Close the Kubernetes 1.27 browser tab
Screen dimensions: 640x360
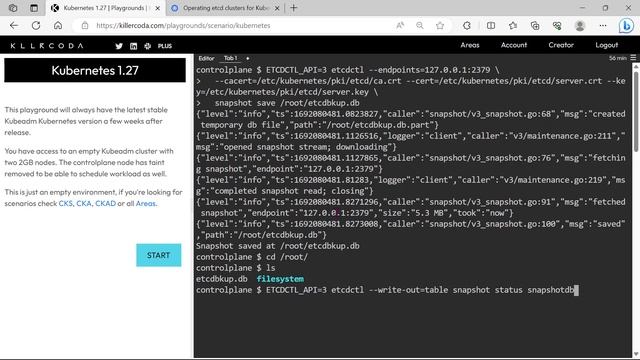coord(158,8)
